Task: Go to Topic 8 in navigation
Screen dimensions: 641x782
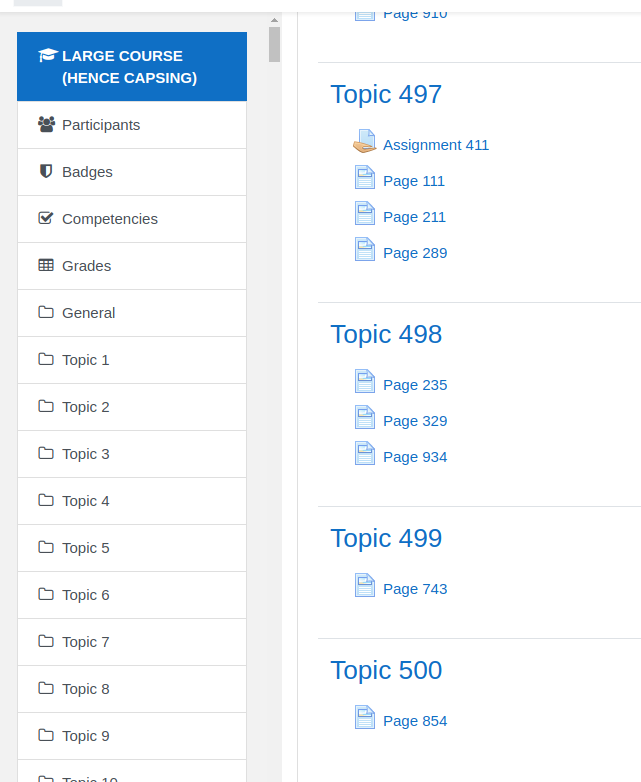Action: tap(132, 689)
